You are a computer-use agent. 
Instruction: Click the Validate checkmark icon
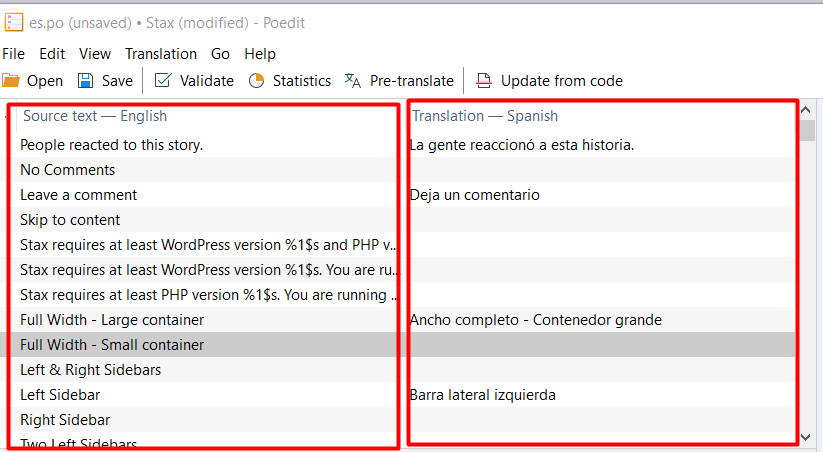click(x=163, y=80)
